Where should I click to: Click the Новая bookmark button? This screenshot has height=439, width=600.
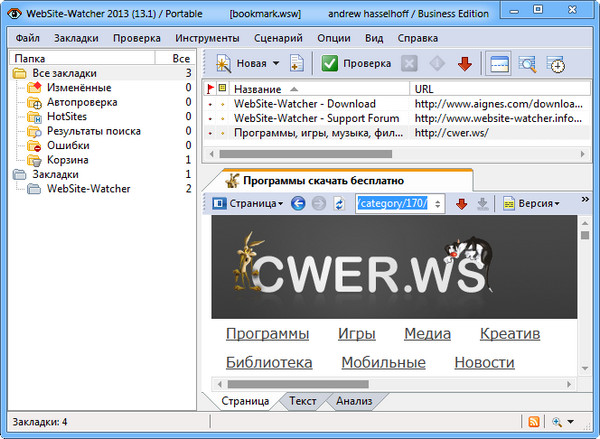[241, 64]
